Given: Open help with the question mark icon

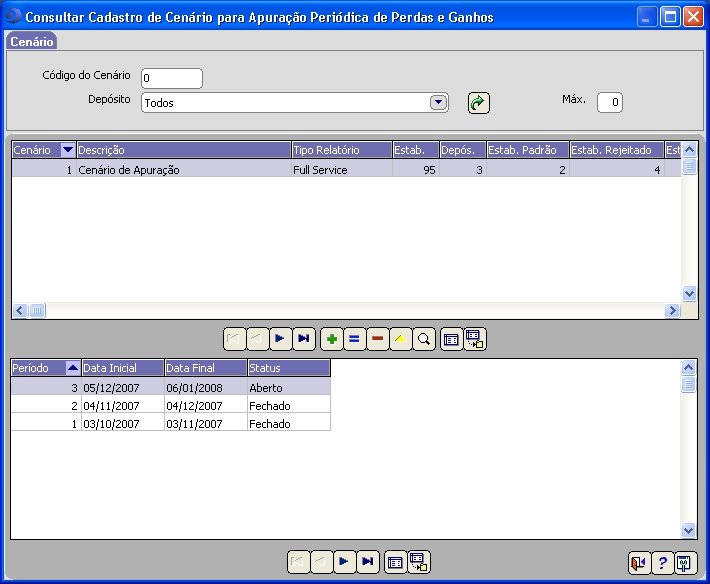Looking at the screenshot, I should [x=662, y=563].
